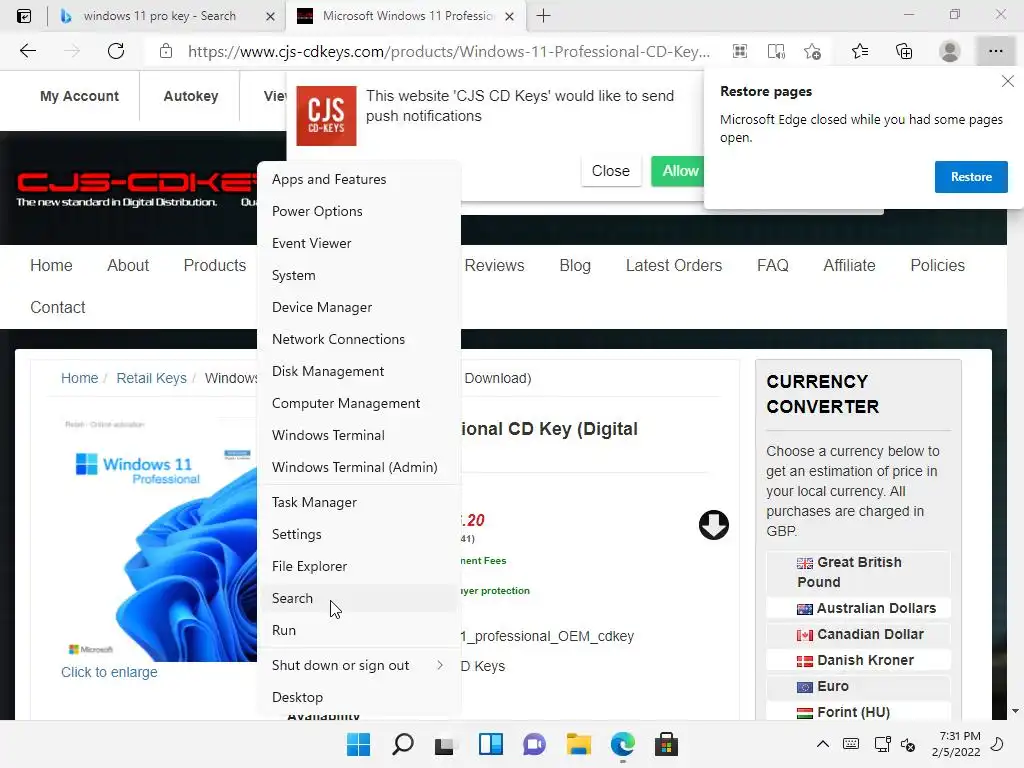The height and width of the screenshot is (768, 1024).
Task: Expand Shut down or sign out submenu
Action: coord(359,665)
